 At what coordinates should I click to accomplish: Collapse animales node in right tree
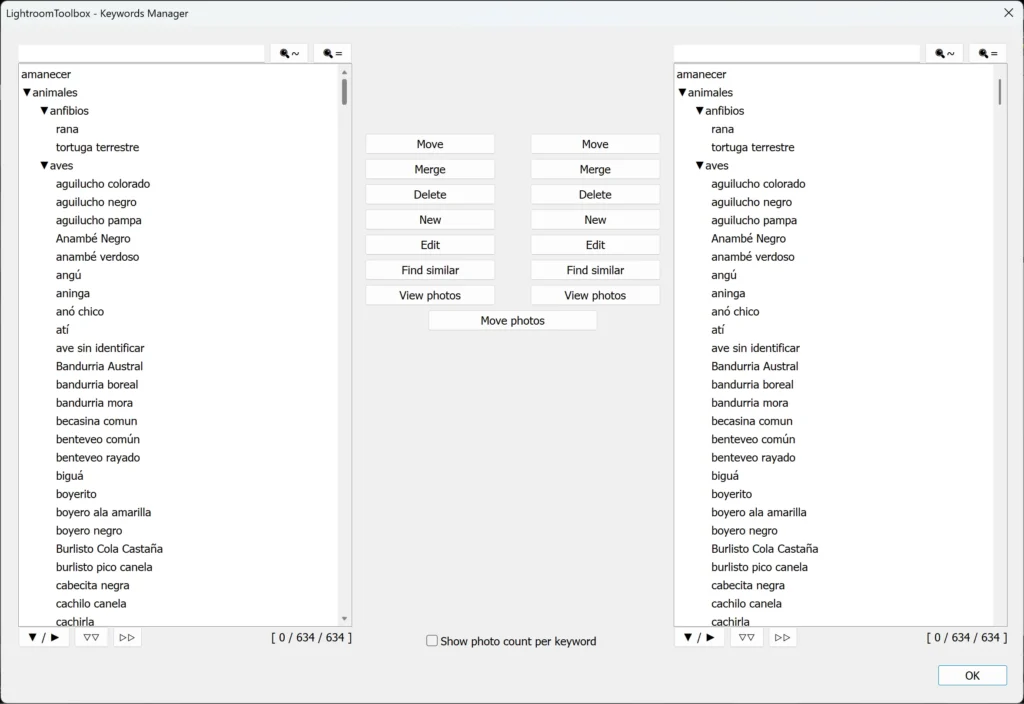[x=682, y=93]
